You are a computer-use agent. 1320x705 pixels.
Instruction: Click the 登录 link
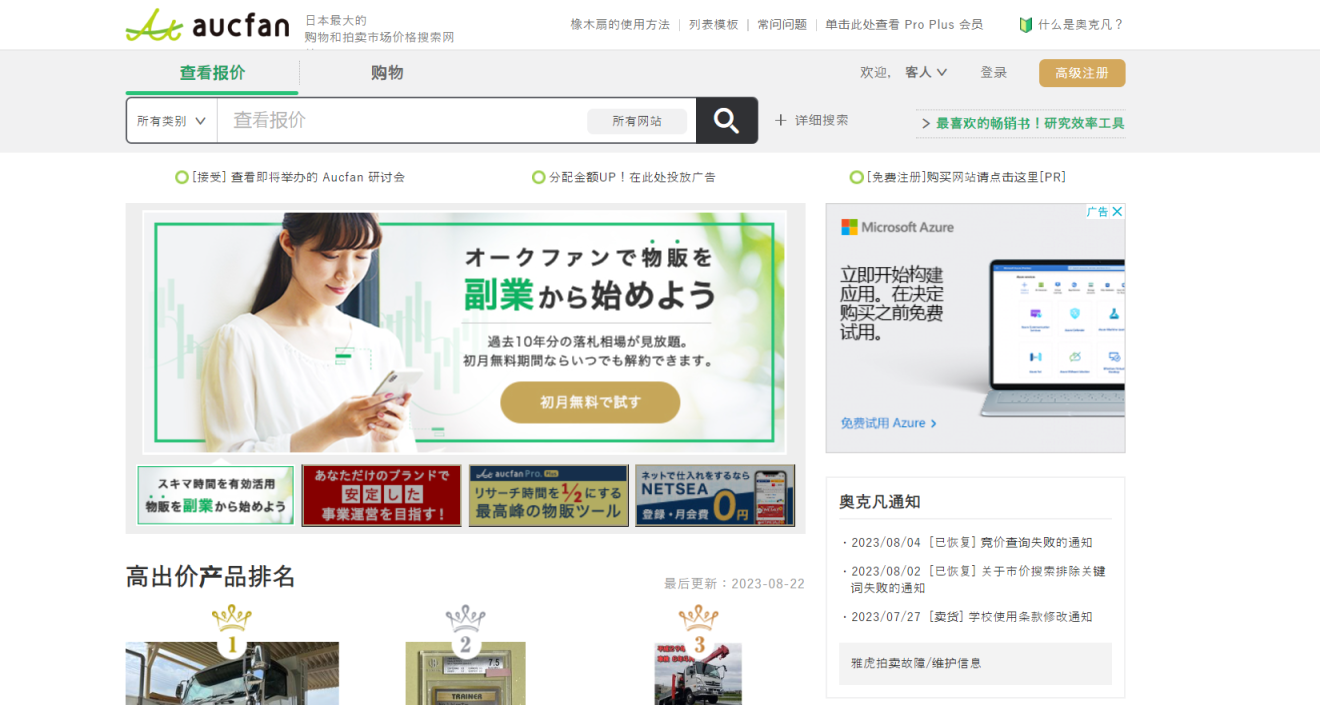(994, 72)
